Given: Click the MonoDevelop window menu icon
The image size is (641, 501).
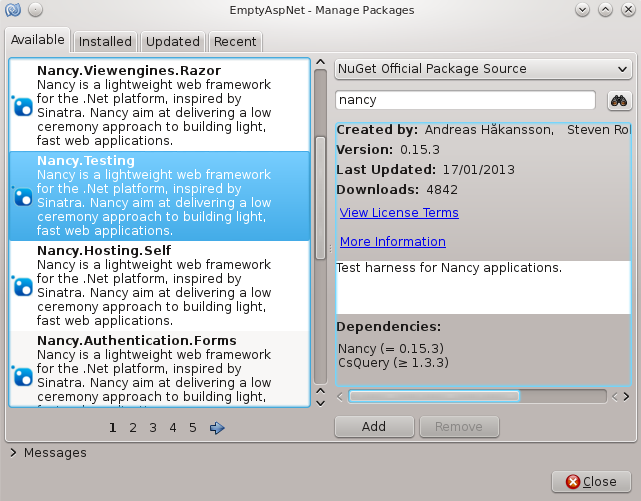Looking at the screenshot, I should tap(13, 10).
